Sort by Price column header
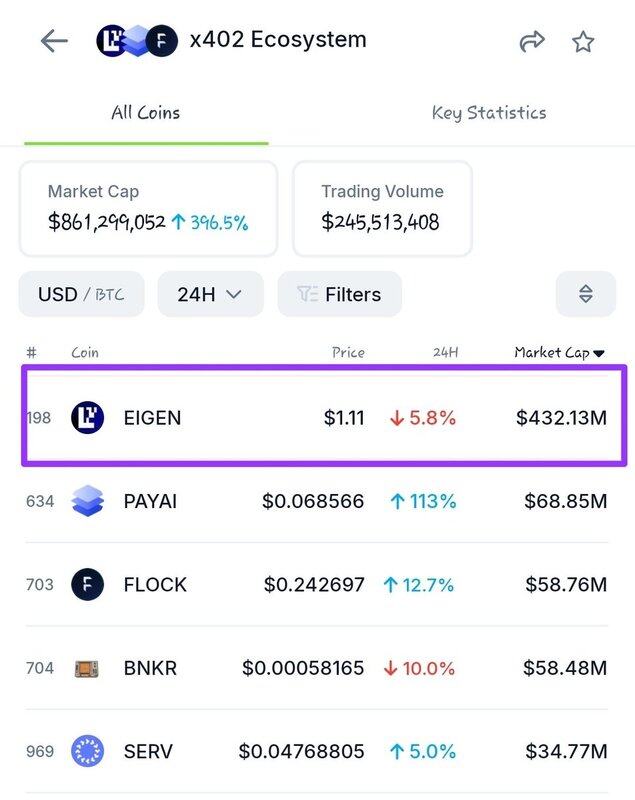 click(348, 352)
